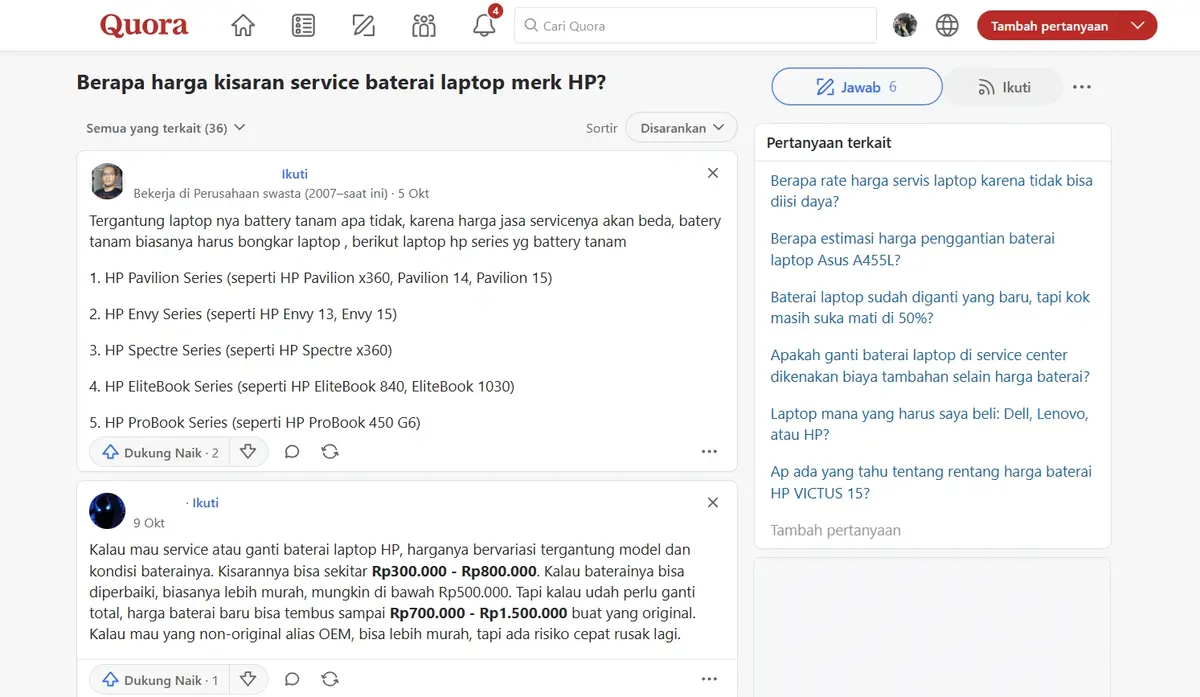Open comments on the first answer
This screenshot has height=697, width=1200.
[292, 452]
